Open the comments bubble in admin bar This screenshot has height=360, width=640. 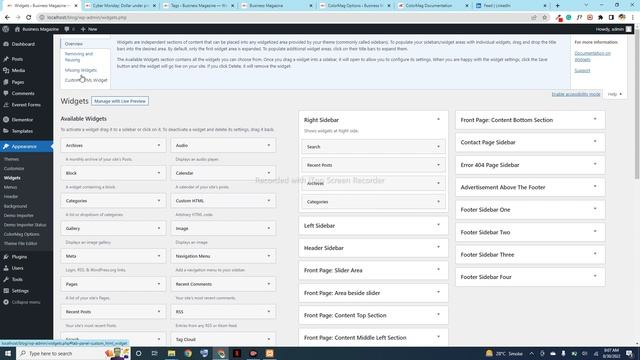click(67, 29)
